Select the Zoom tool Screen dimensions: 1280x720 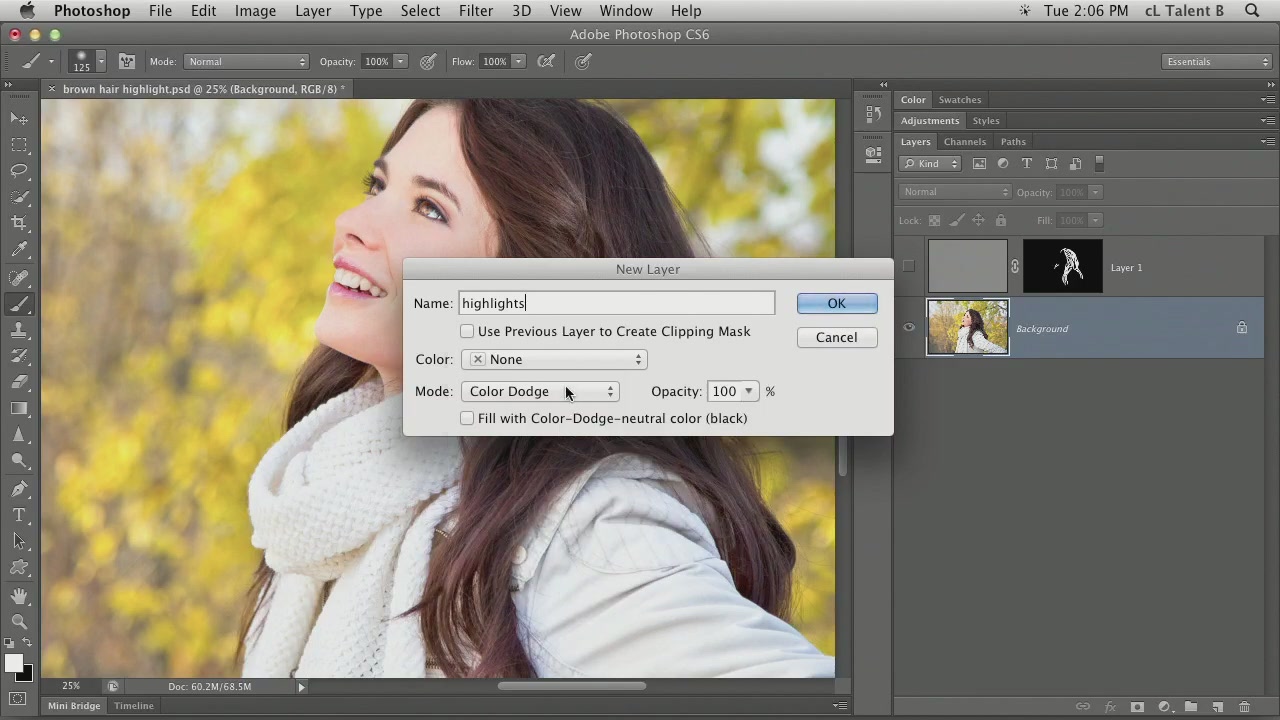(19, 622)
